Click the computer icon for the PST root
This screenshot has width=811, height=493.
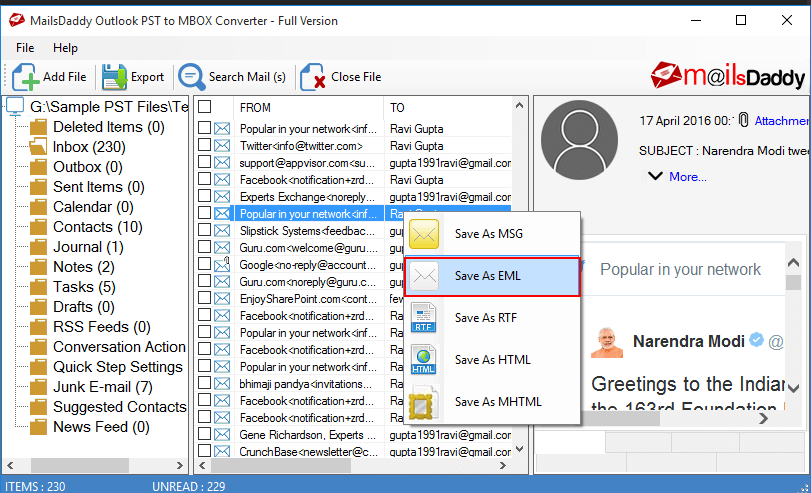point(15,107)
